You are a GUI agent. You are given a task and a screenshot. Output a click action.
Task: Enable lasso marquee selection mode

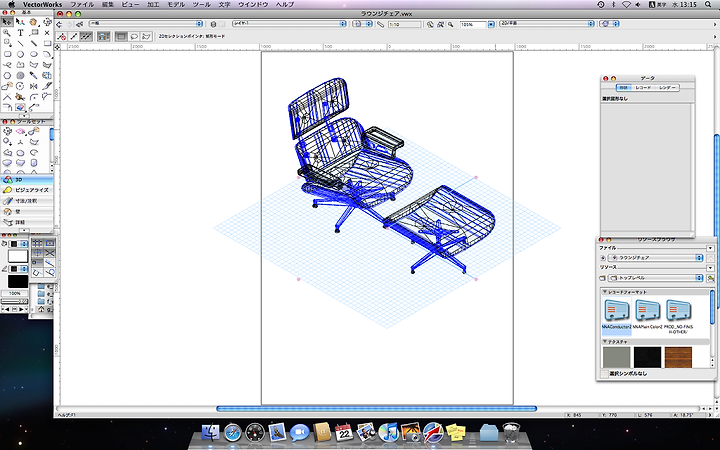134,36
